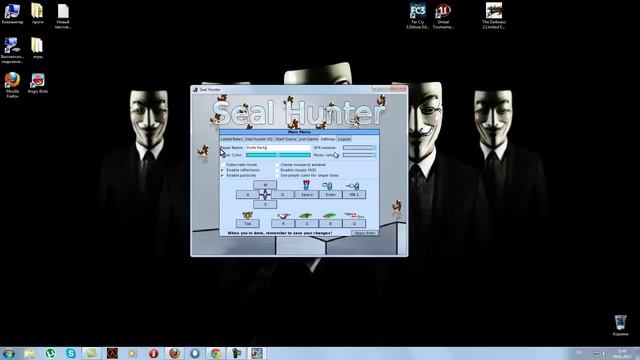Click the icon above the Tab key button
This screenshot has height=360, width=640.
[x=247, y=215]
